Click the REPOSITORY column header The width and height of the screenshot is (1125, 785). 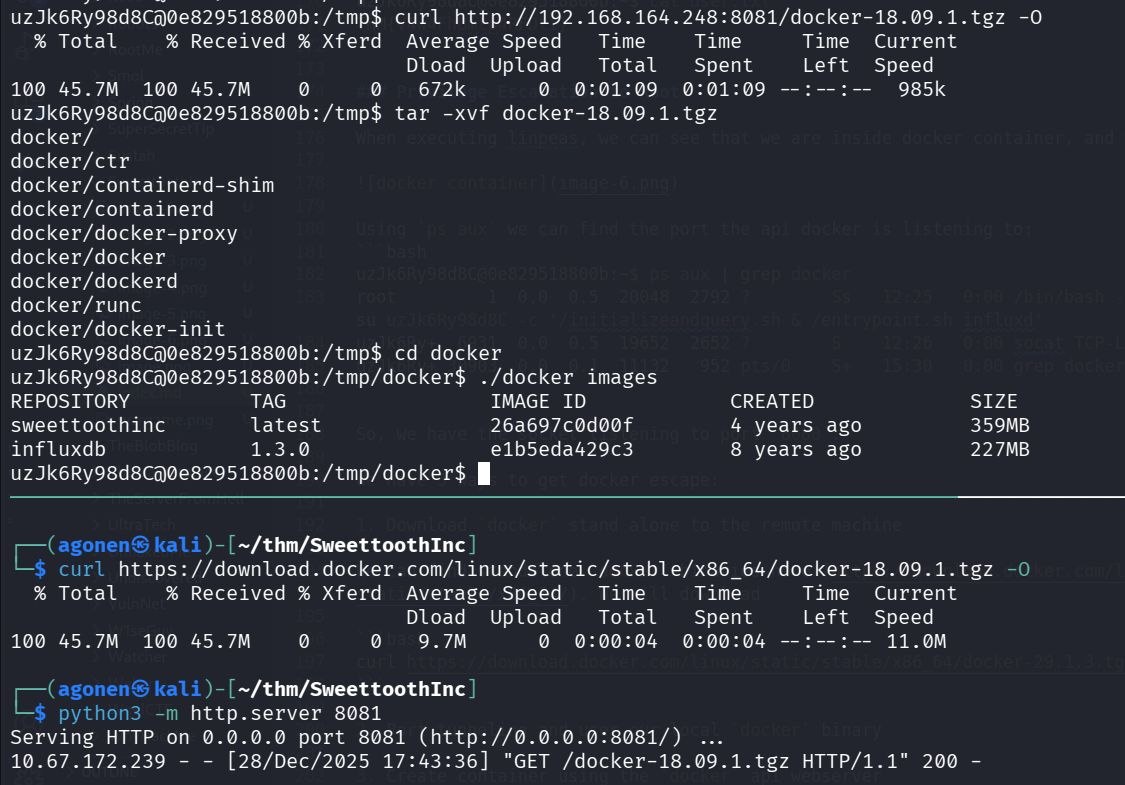click(70, 401)
